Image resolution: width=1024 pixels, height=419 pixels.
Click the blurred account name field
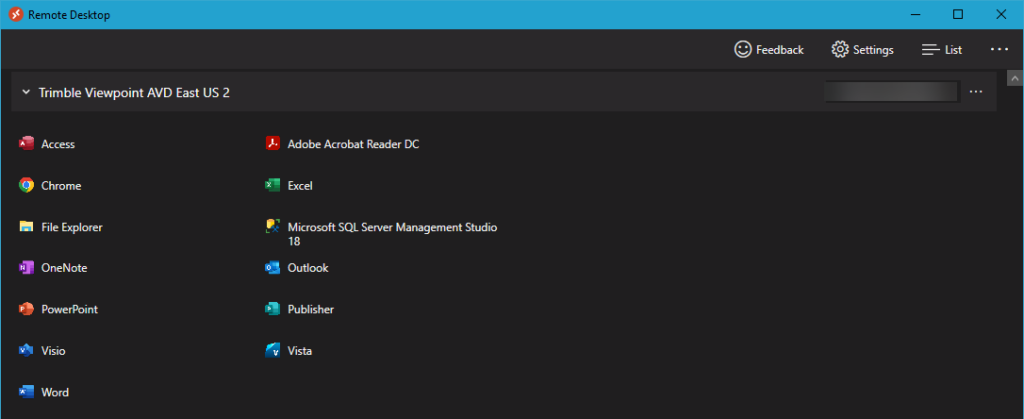point(892,92)
